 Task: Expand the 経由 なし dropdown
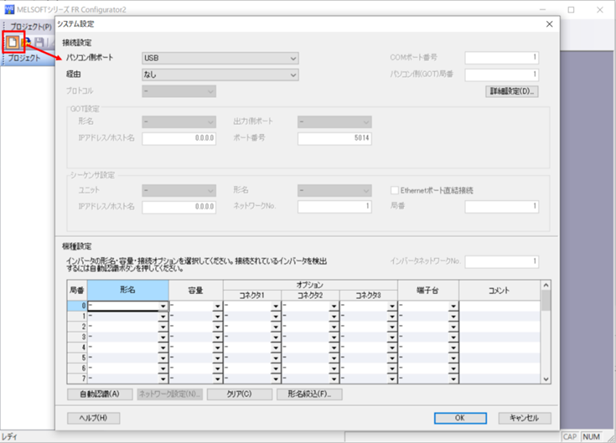220,75
